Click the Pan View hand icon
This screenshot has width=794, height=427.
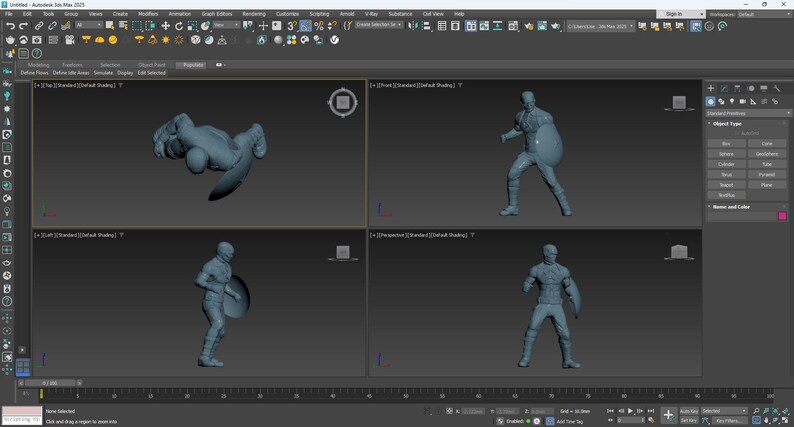point(766,420)
